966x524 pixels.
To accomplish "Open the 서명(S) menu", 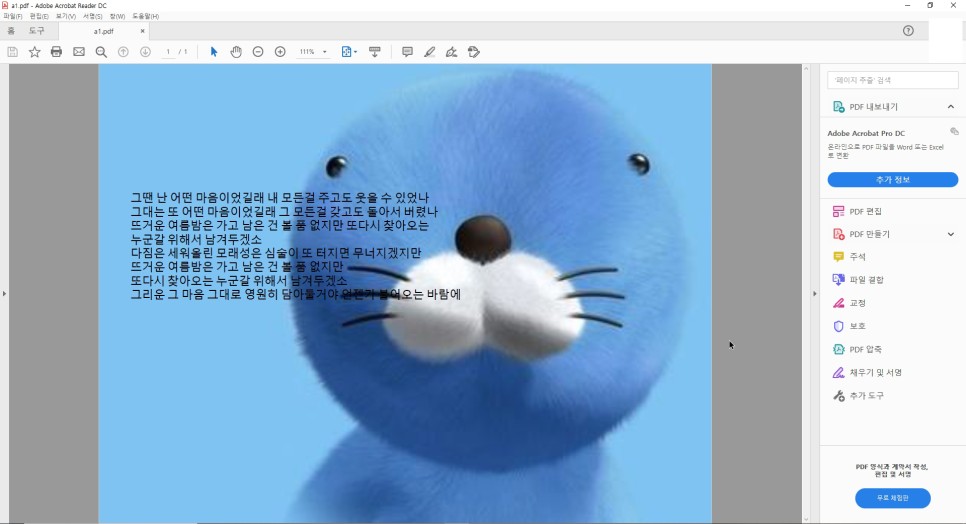I will 92,16.
